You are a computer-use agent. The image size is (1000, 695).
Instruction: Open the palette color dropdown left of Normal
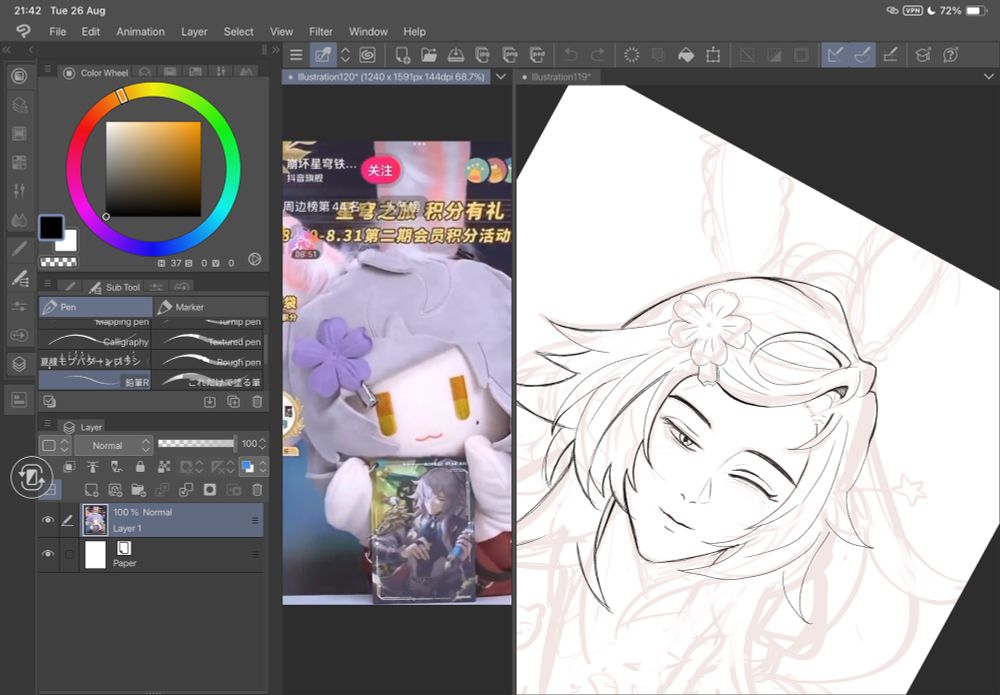coord(55,445)
